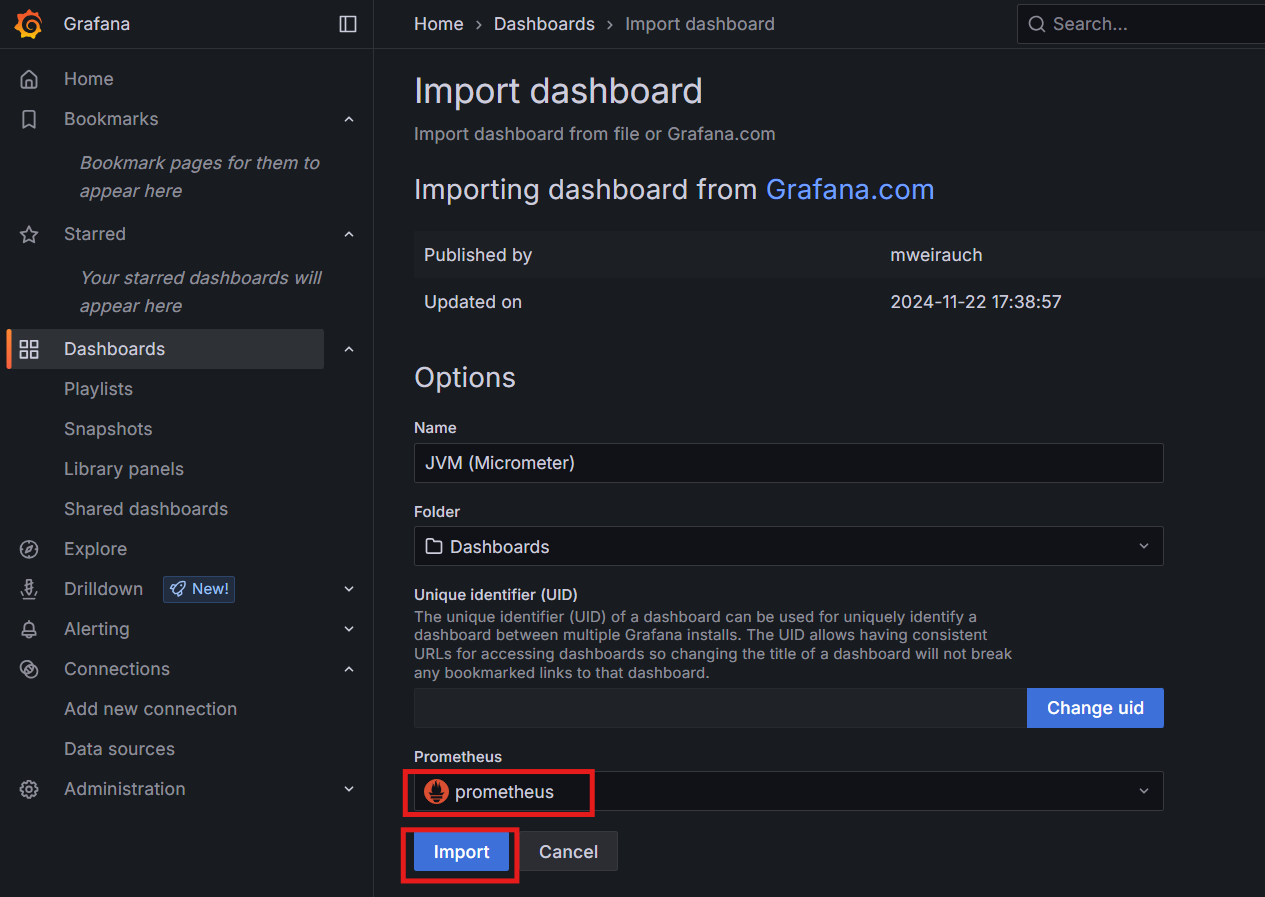This screenshot has height=897, width=1265.
Task: Click the Published by label
Action: coord(478,255)
